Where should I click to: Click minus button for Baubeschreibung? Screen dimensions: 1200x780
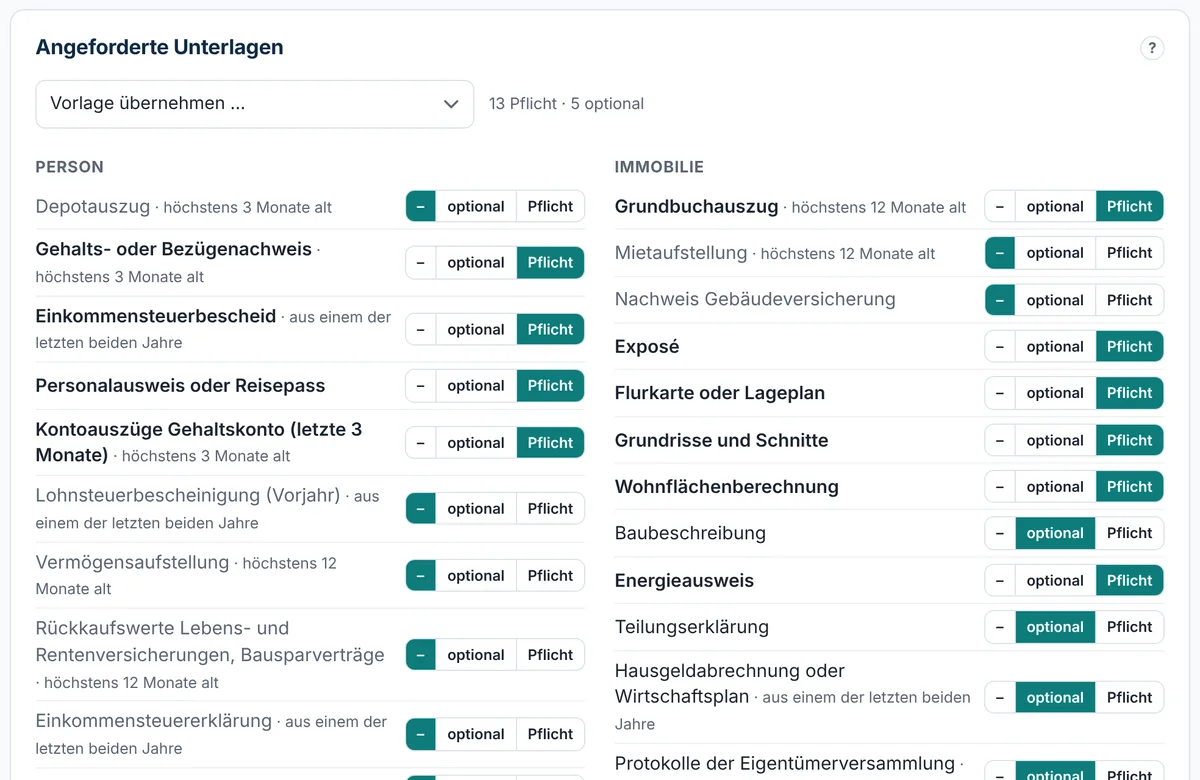pyautogui.click(x=1000, y=533)
